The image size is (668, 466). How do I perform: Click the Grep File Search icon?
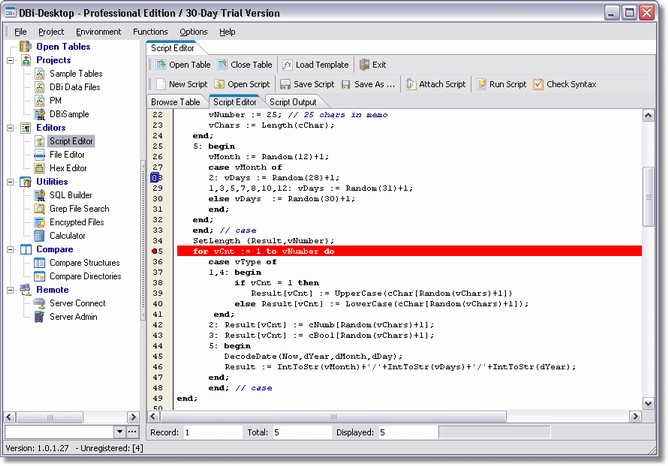click(40, 209)
